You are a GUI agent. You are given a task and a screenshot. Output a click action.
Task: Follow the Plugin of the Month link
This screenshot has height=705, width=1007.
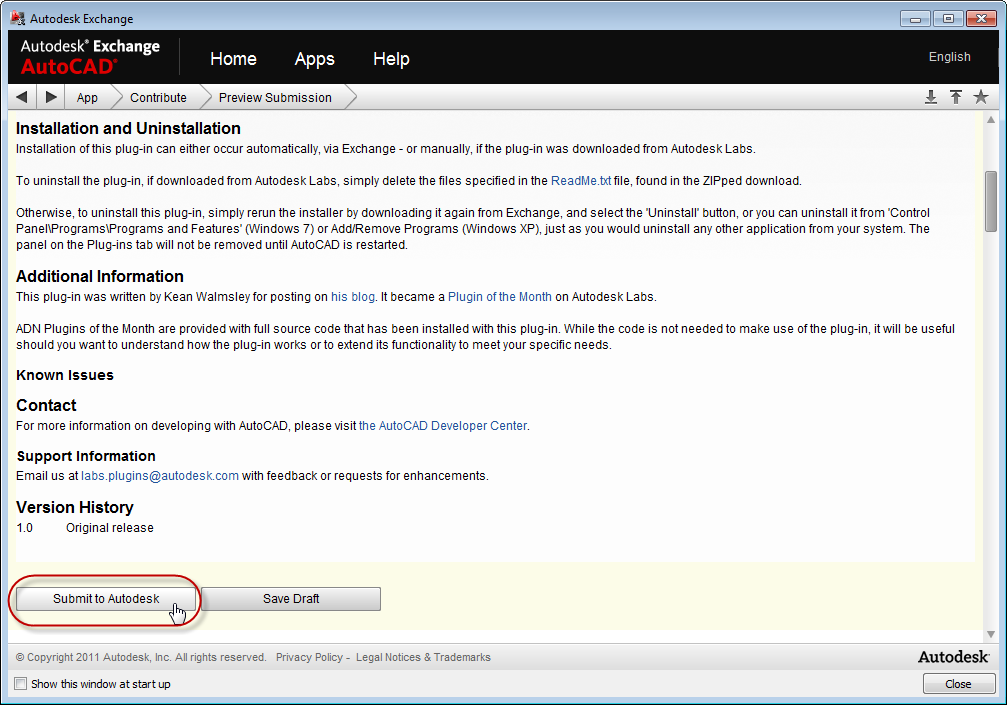[x=499, y=297]
